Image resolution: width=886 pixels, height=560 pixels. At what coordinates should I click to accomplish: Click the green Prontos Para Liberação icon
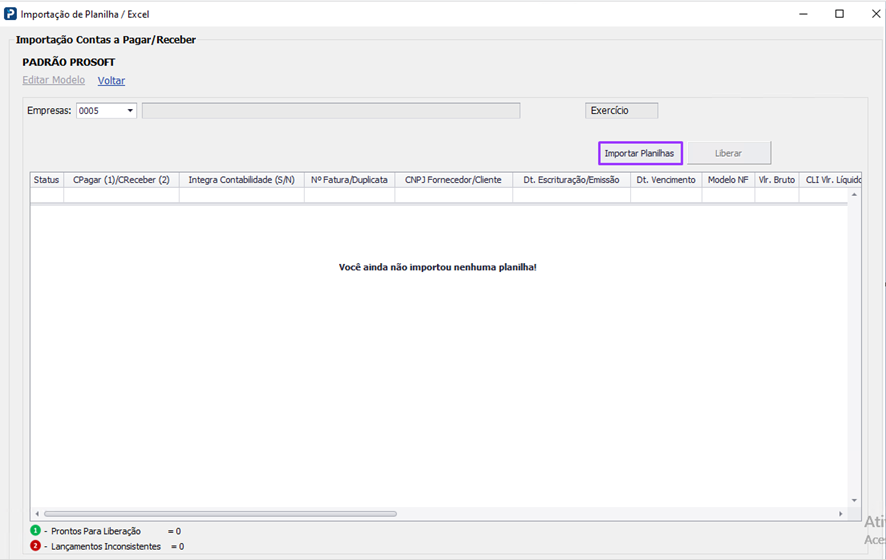[36, 531]
